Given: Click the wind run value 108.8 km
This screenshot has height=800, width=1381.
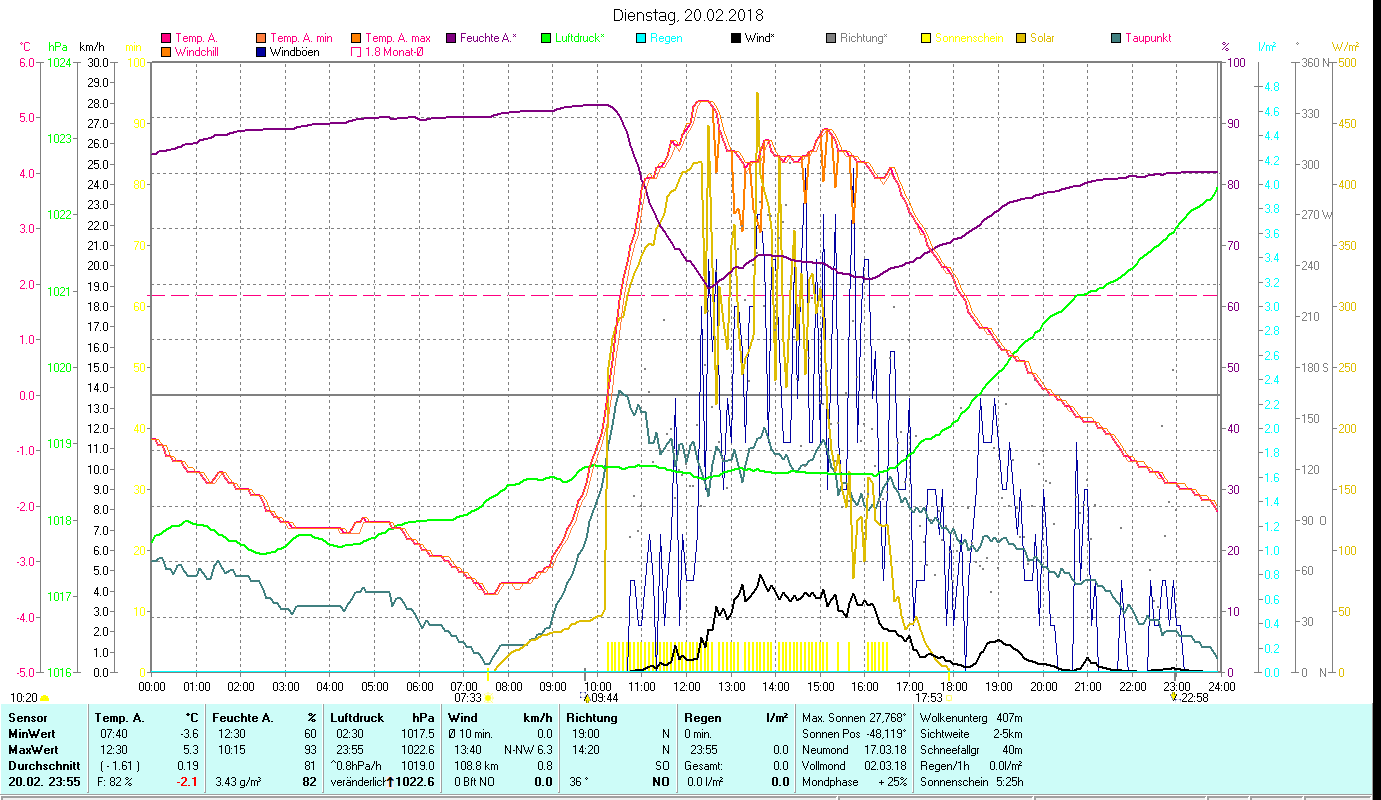Looking at the screenshot, I should click(474, 765).
